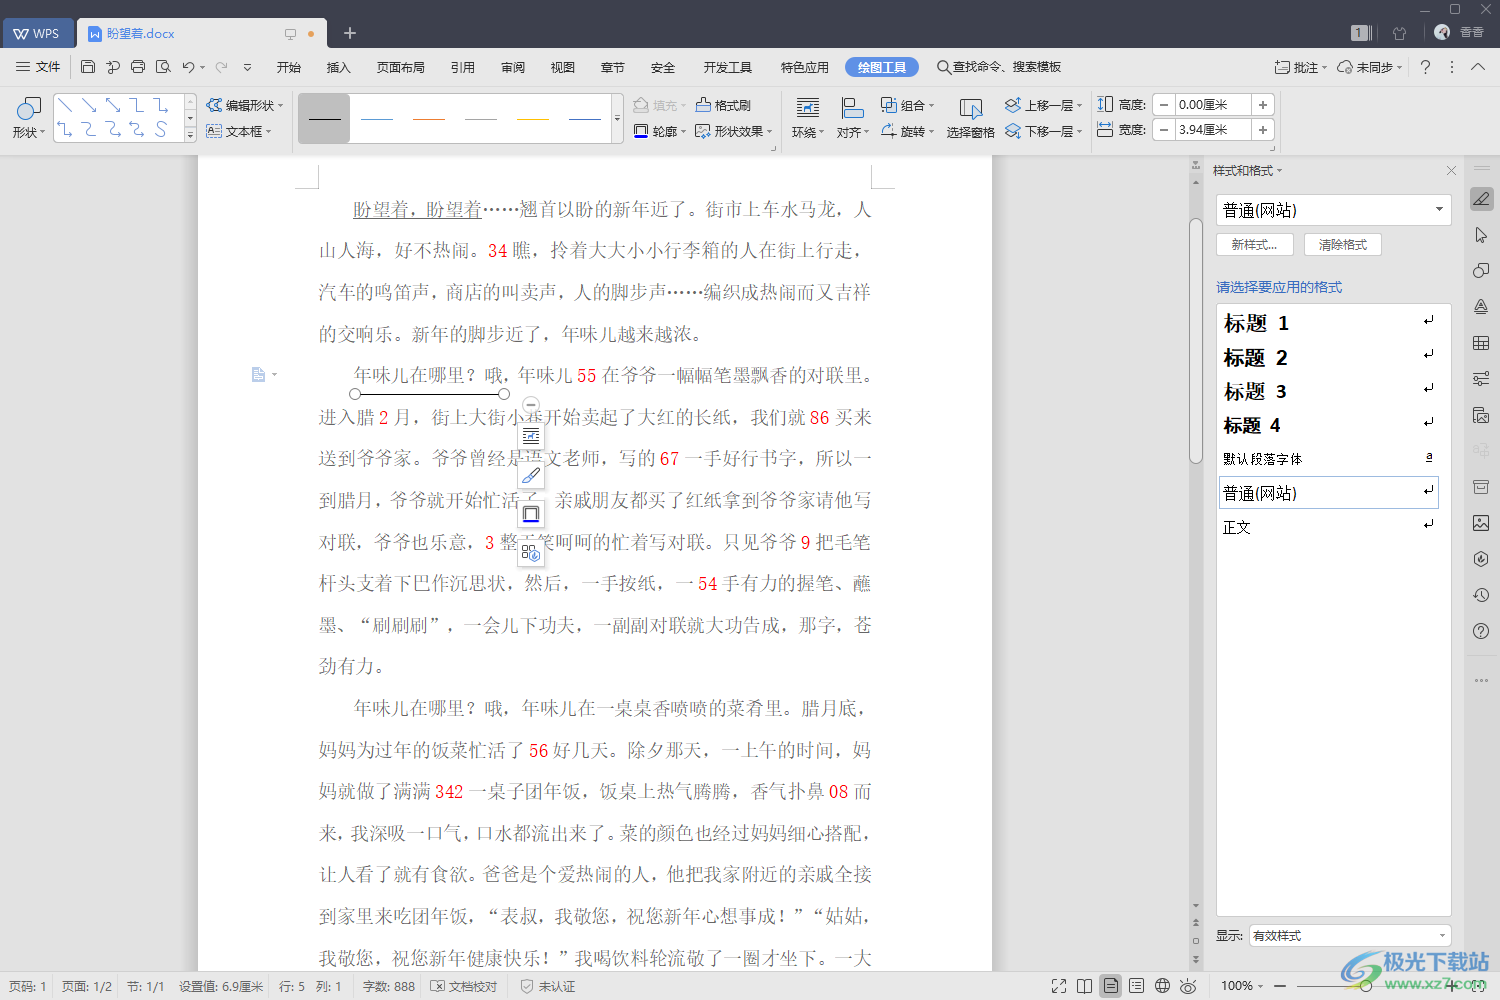Image resolution: width=1500 pixels, height=1000 pixels.
Task: Click the zoom slider handle
Action: [1366, 986]
